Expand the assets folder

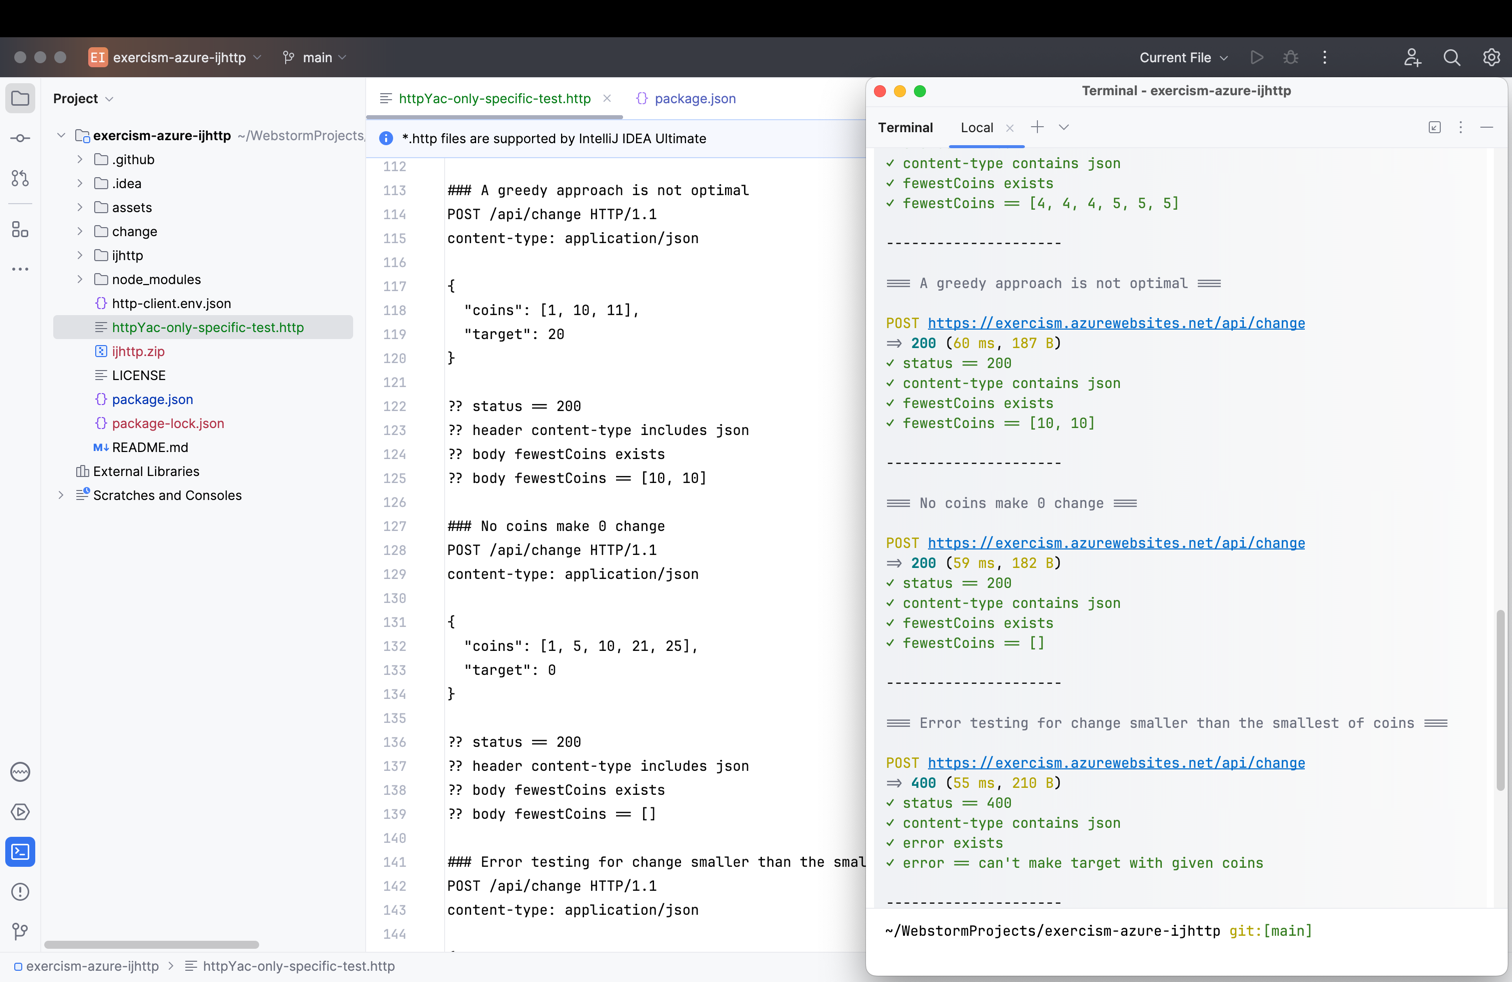80,207
